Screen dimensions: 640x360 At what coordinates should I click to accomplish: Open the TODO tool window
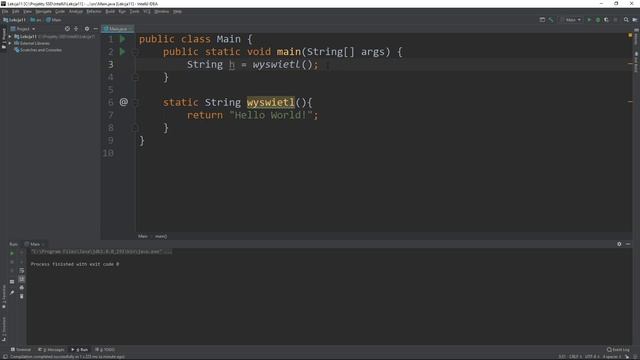tap(105, 350)
